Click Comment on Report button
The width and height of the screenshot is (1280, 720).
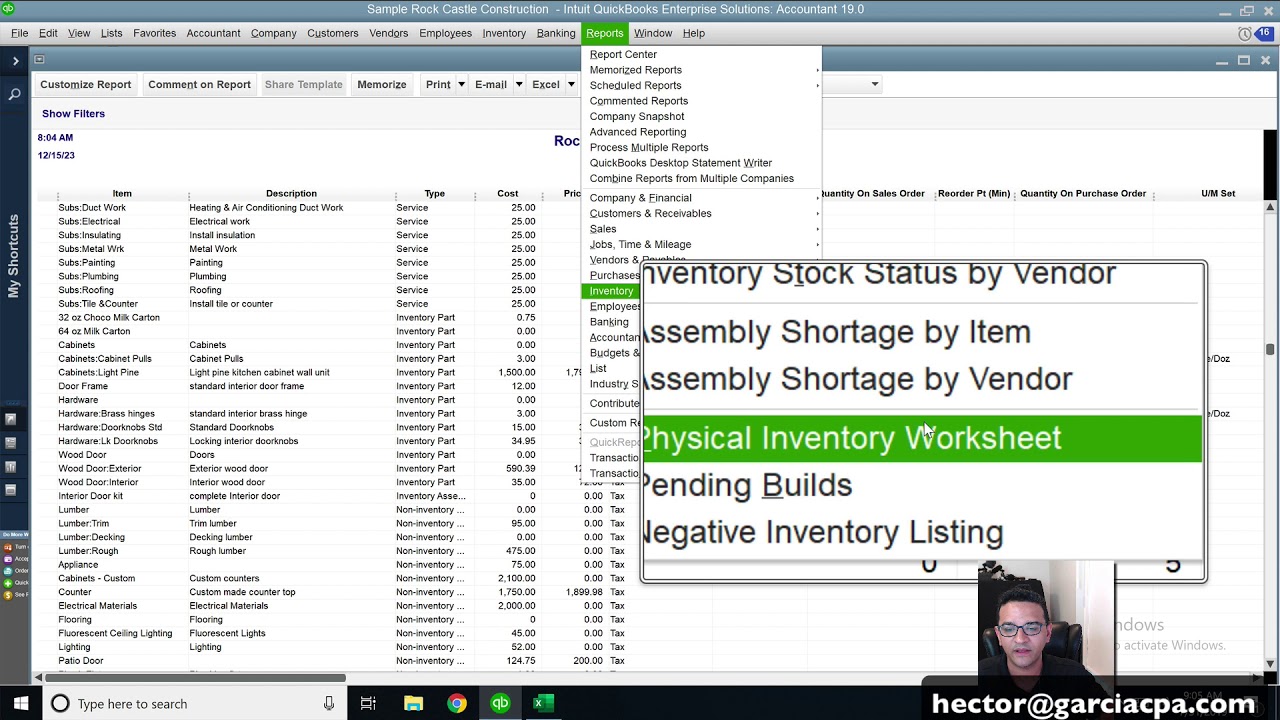pyautogui.click(x=199, y=85)
